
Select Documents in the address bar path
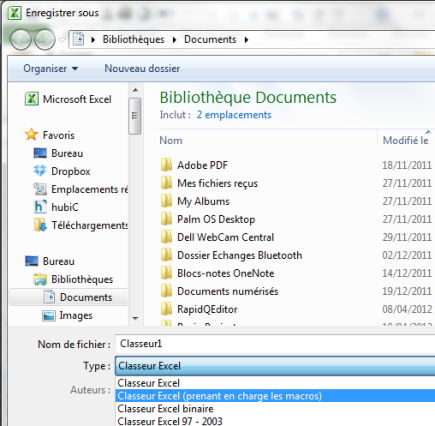210,39
